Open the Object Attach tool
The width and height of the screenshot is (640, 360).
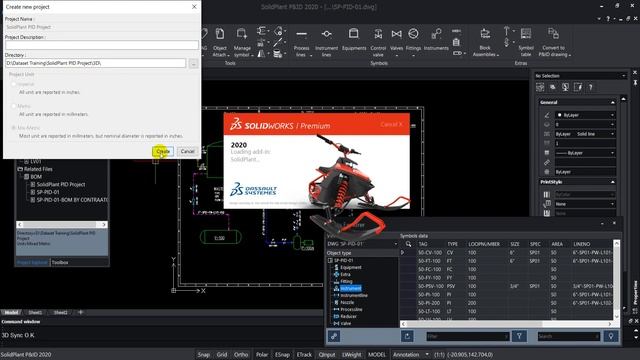pos(220,42)
